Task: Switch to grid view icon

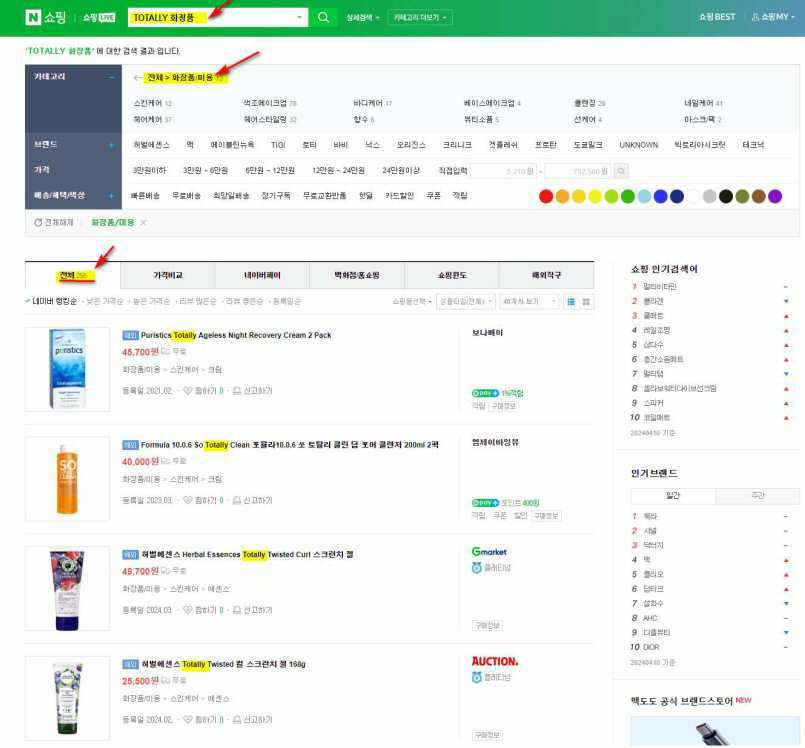Action: [586, 302]
